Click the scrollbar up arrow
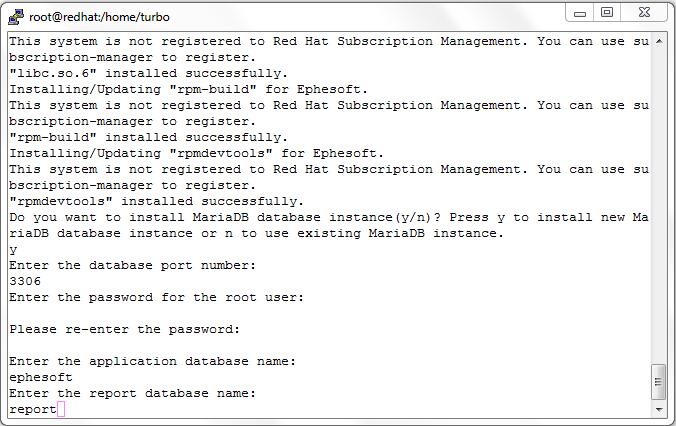676x426 pixels. coord(659,41)
